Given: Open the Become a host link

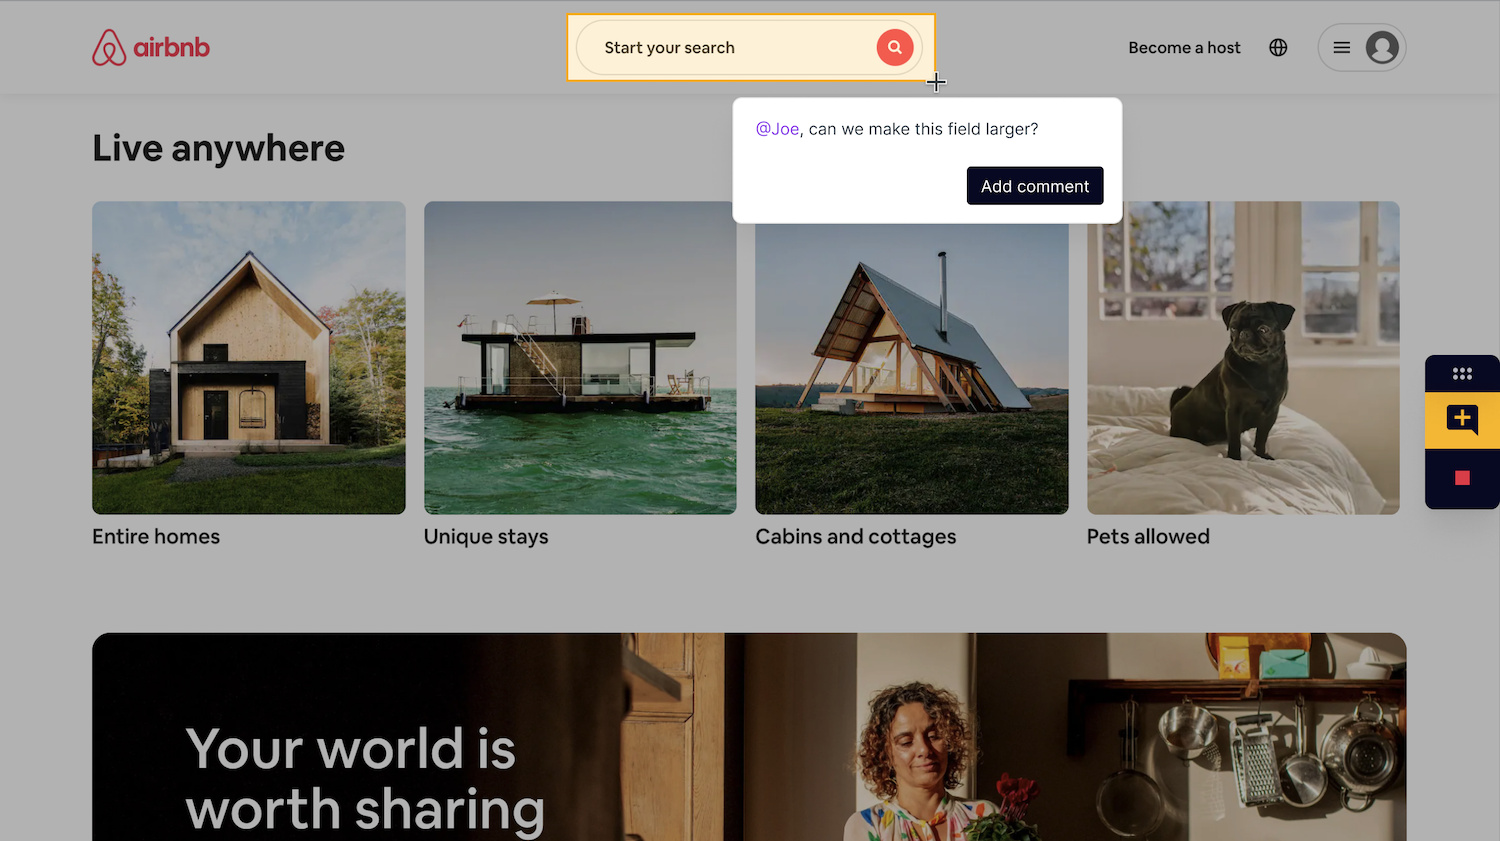Looking at the screenshot, I should (1184, 48).
